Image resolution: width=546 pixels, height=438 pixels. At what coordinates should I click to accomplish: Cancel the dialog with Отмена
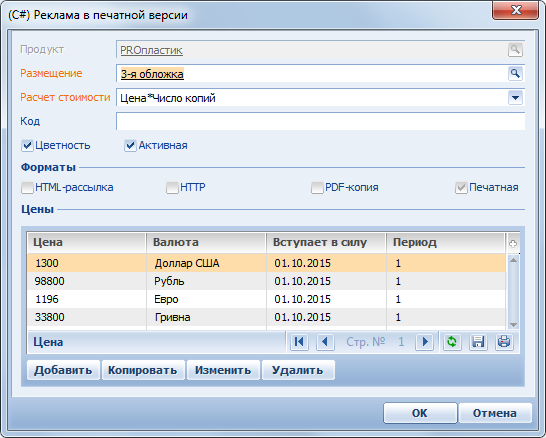[495, 413]
